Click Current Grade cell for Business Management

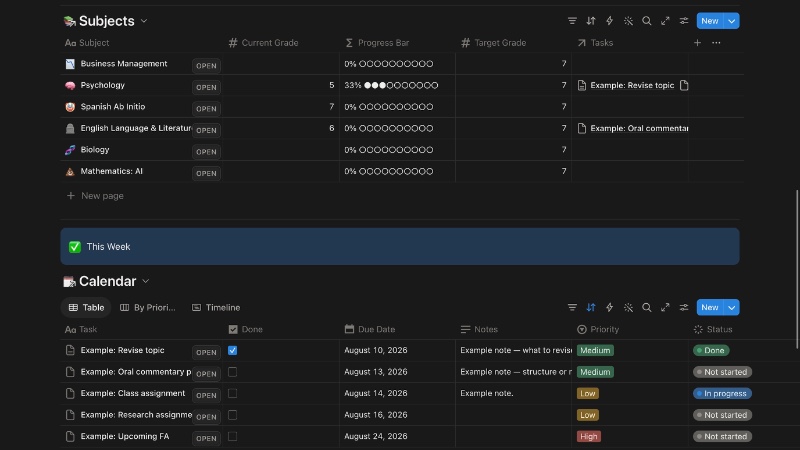[x=281, y=64]
